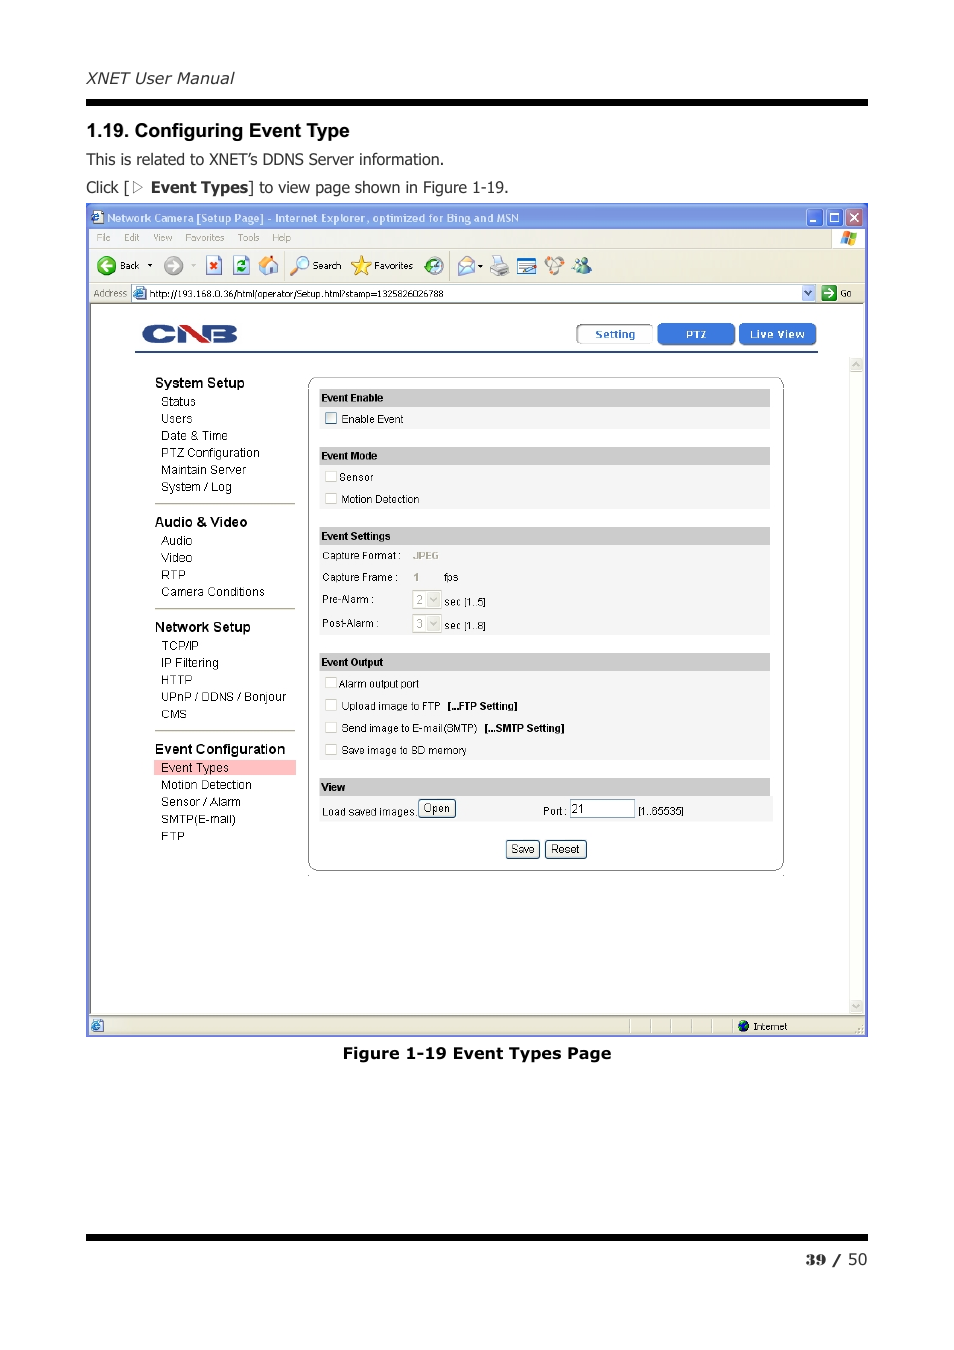Stop page loading with red X icon
The width and height of the screenshot is (954, 1350).
click(x=214, y=265)
